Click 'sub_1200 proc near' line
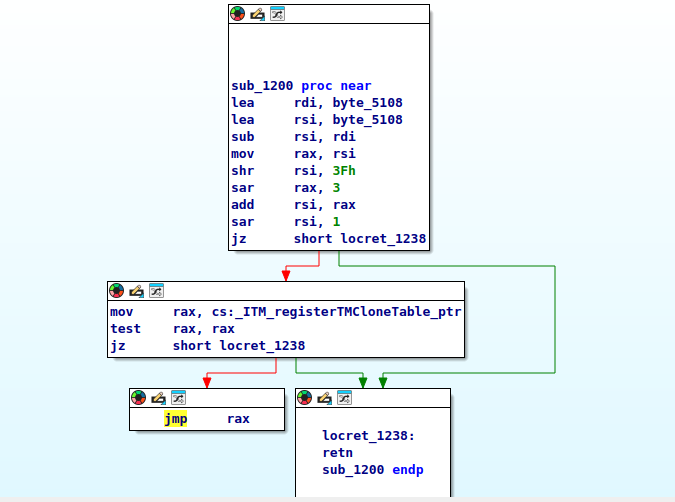This screenshot has width=675, height=502. click(301, 86)
